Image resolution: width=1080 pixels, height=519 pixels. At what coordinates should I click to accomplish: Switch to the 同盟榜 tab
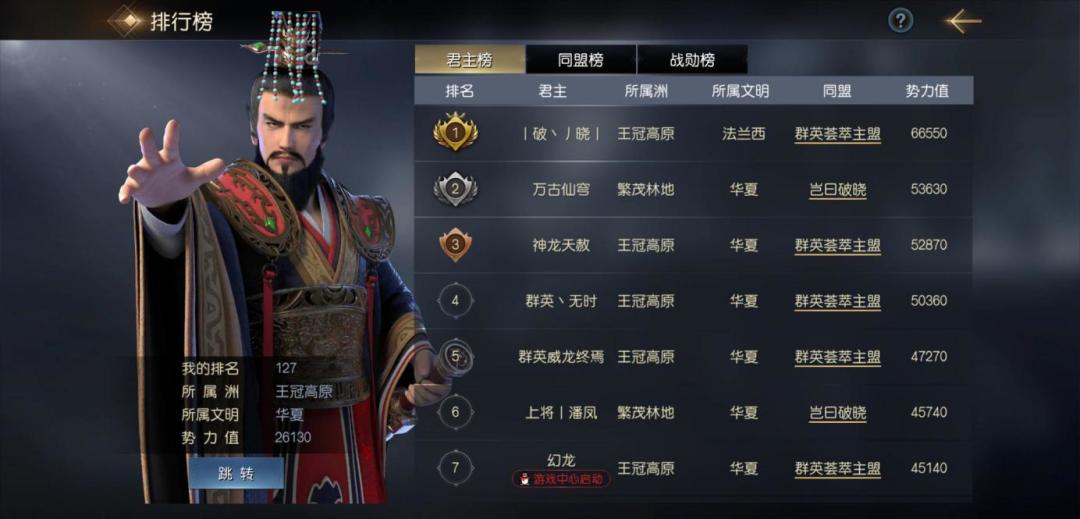[581, 60]
